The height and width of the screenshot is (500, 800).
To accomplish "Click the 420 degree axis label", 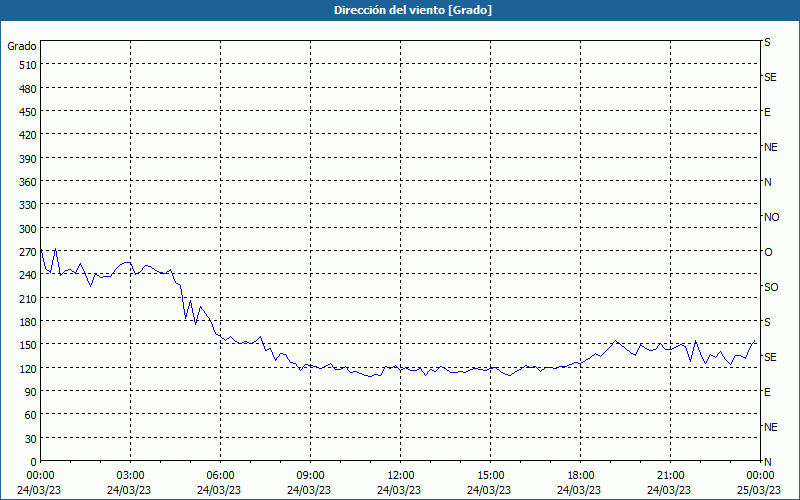I will pos(28,135).
